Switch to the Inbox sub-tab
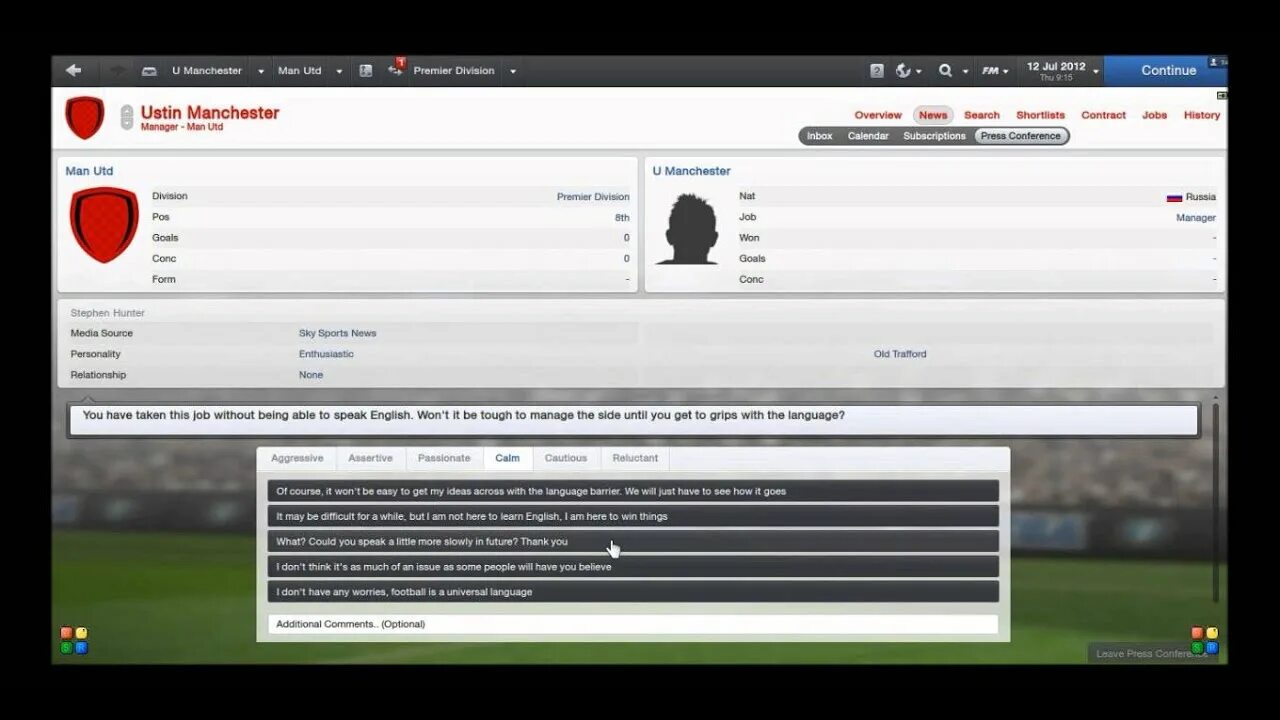Image resolution: width=1280 pixels, height=720 pixels. 820,136
